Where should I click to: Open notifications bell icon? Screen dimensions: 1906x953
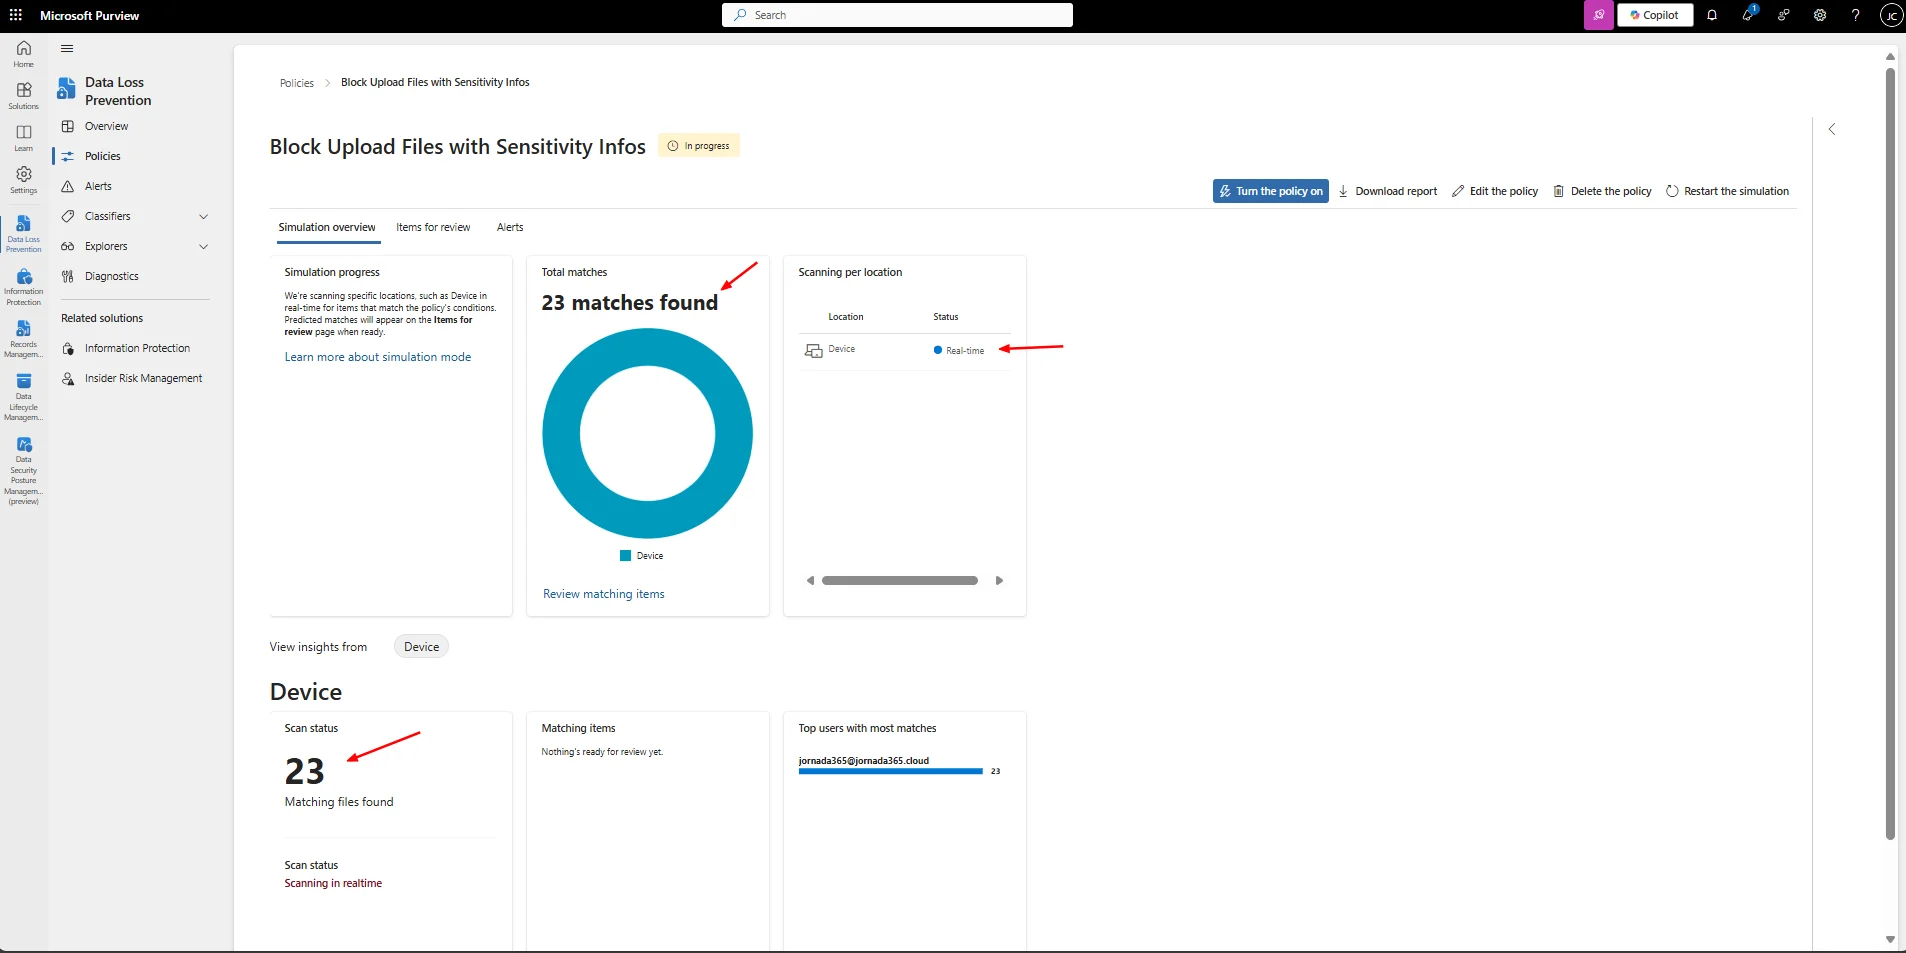coord(1712,15)
